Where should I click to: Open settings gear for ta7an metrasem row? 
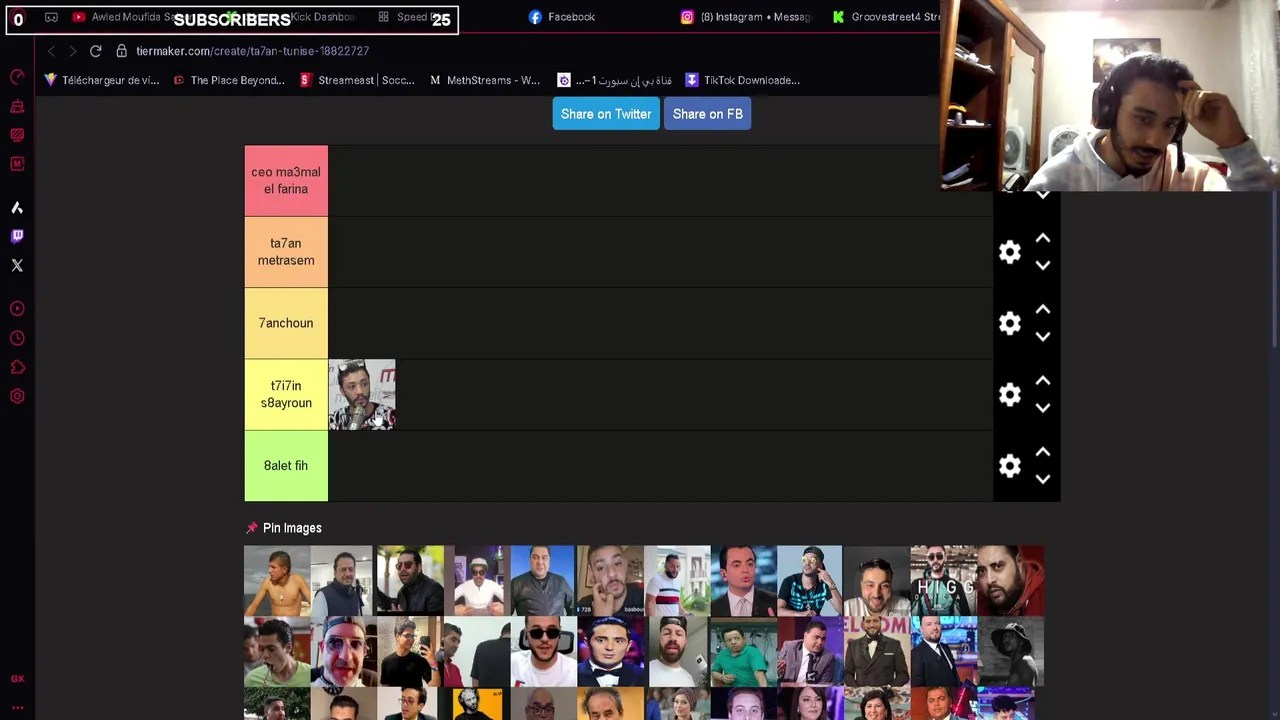[1010, 252]
